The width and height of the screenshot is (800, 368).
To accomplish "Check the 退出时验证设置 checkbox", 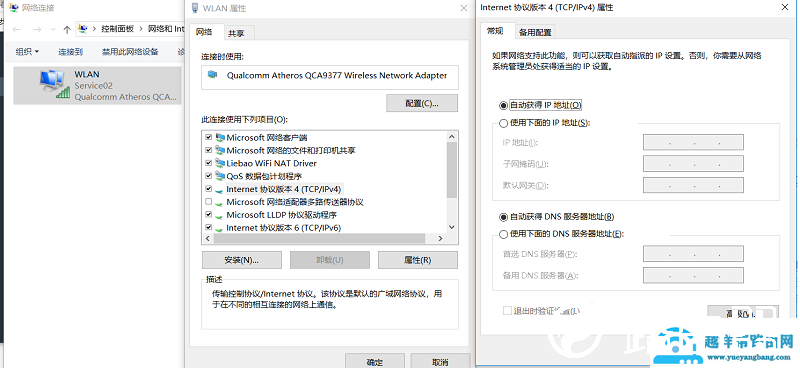I will tap(507, 310).
